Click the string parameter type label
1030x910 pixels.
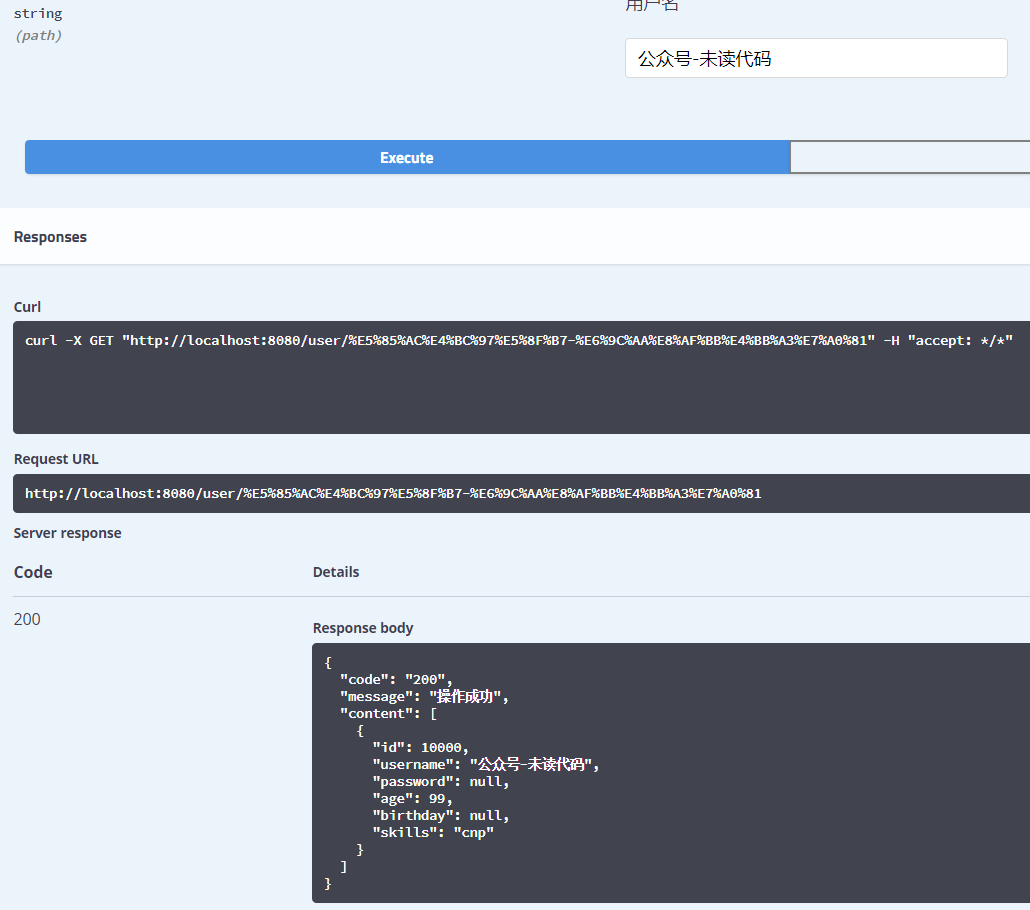[x=37, y=14]
